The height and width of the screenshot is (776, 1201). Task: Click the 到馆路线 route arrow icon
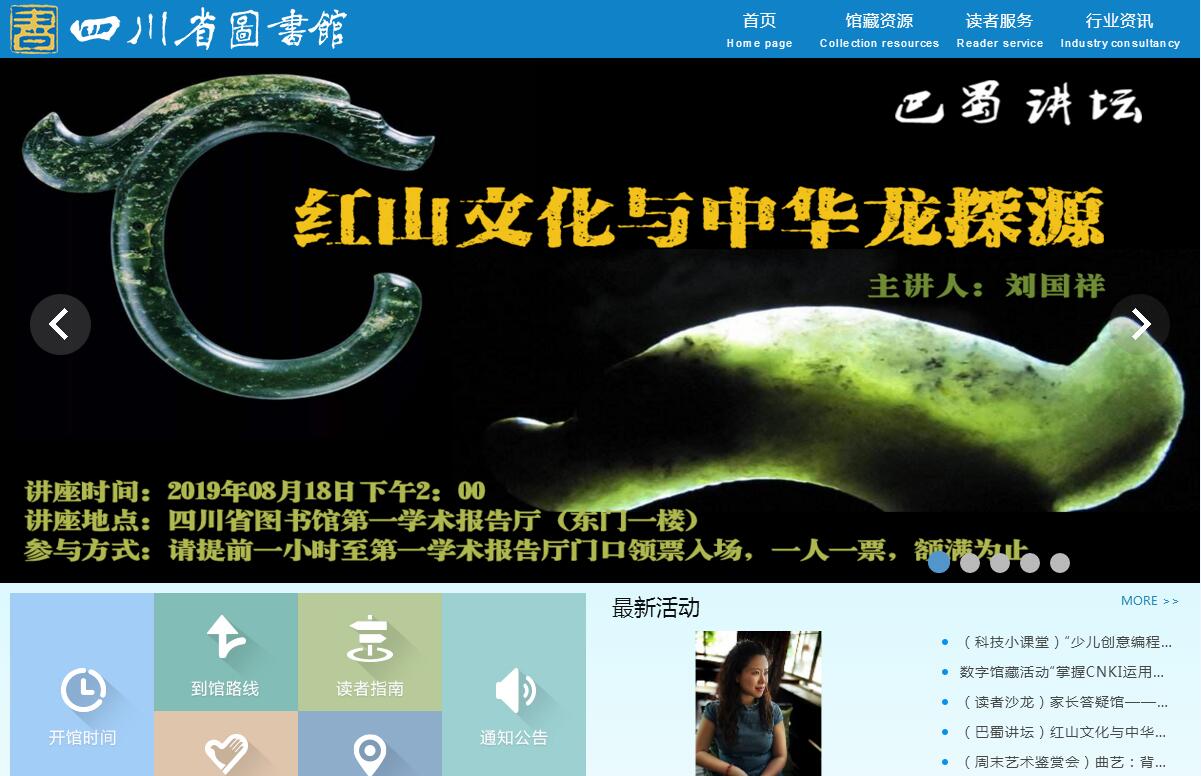tap(226, 638)
